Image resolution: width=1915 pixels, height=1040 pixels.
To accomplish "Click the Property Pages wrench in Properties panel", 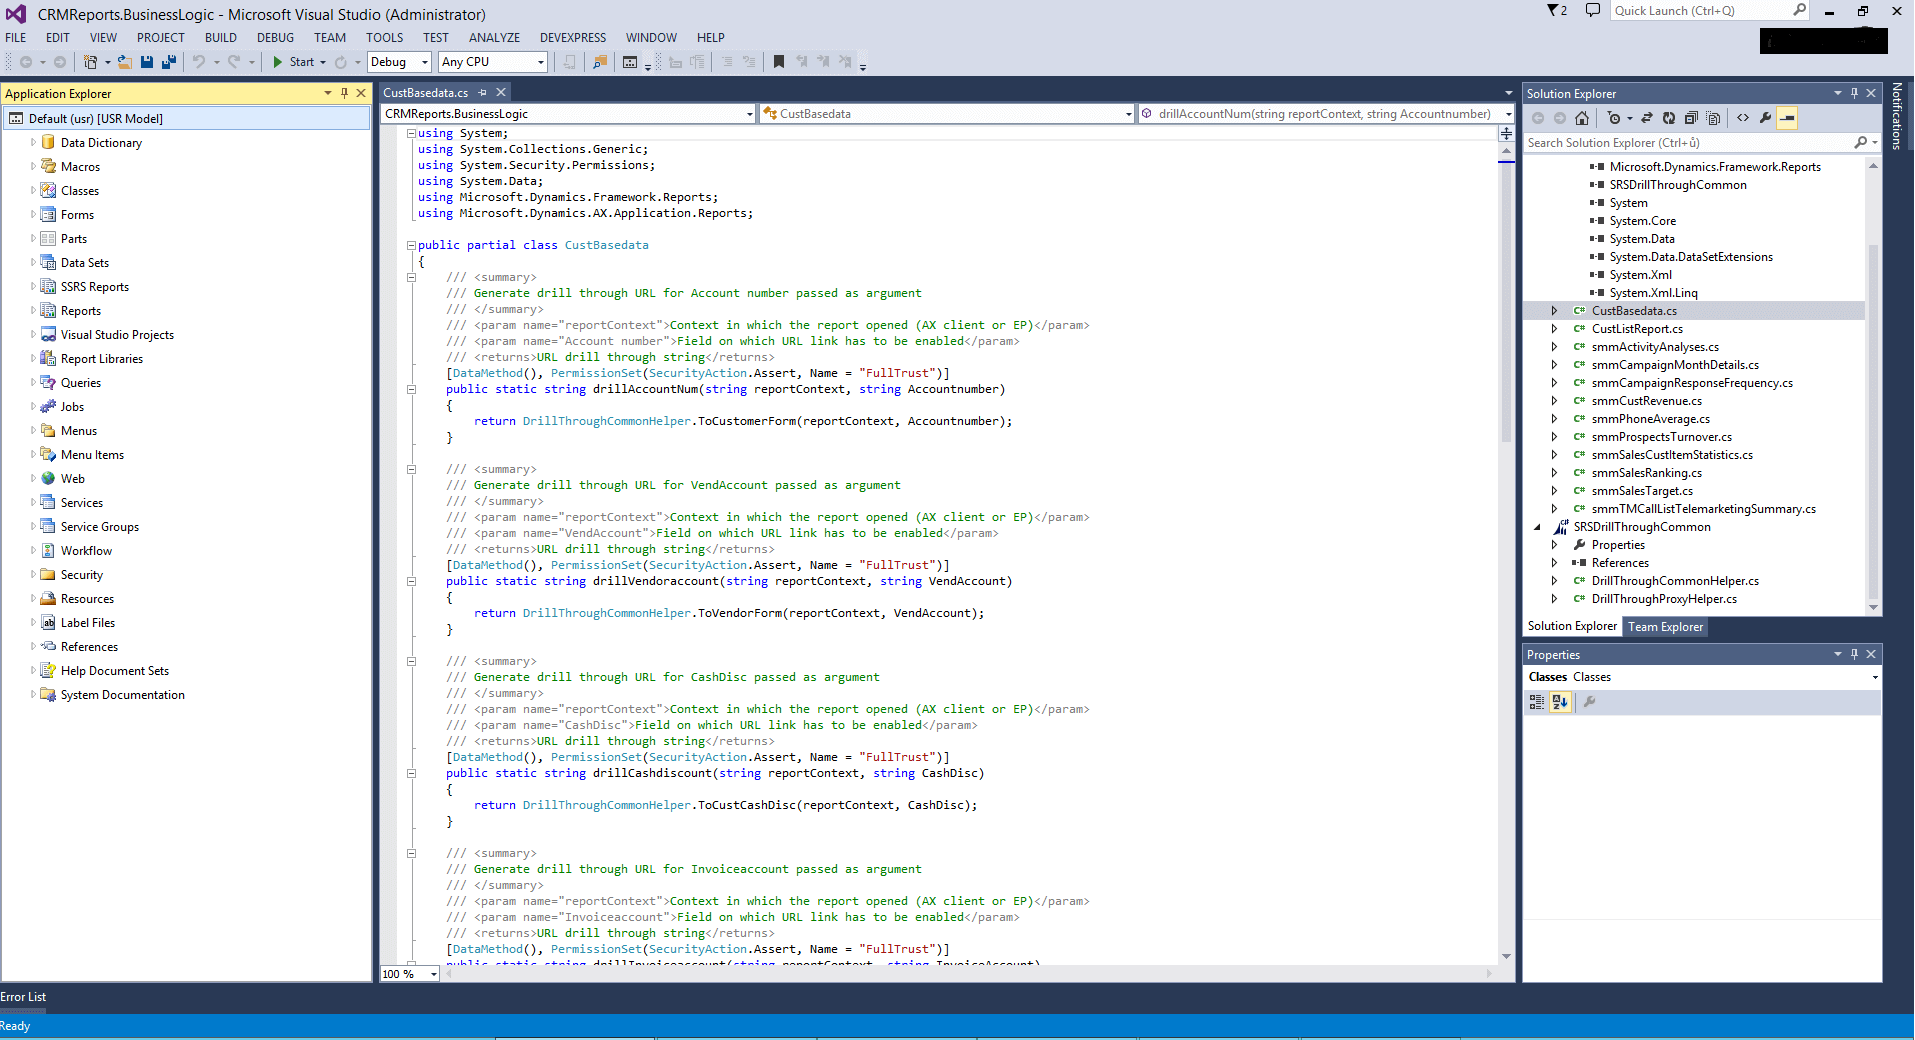I will coord(1589,702).
